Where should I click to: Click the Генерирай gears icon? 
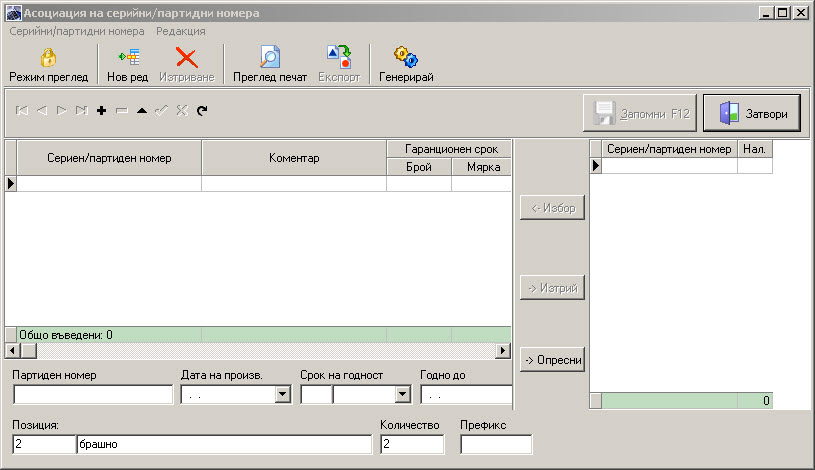(x=405, y=57)
